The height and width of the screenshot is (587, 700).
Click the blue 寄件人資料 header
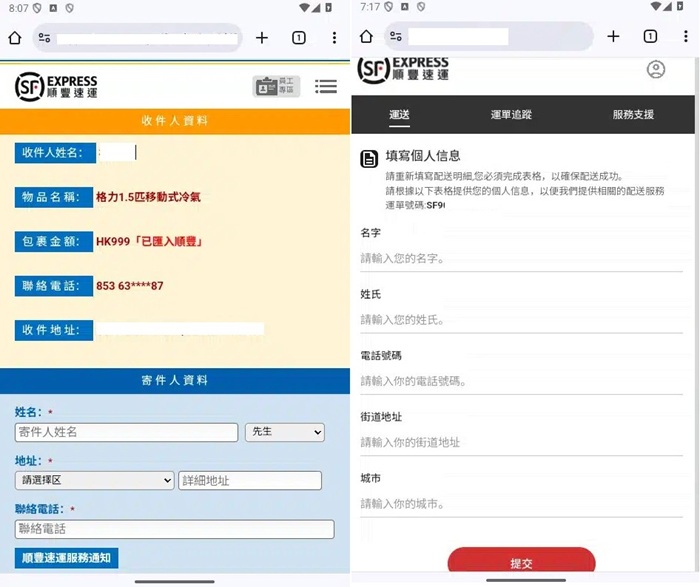point(175,380)
